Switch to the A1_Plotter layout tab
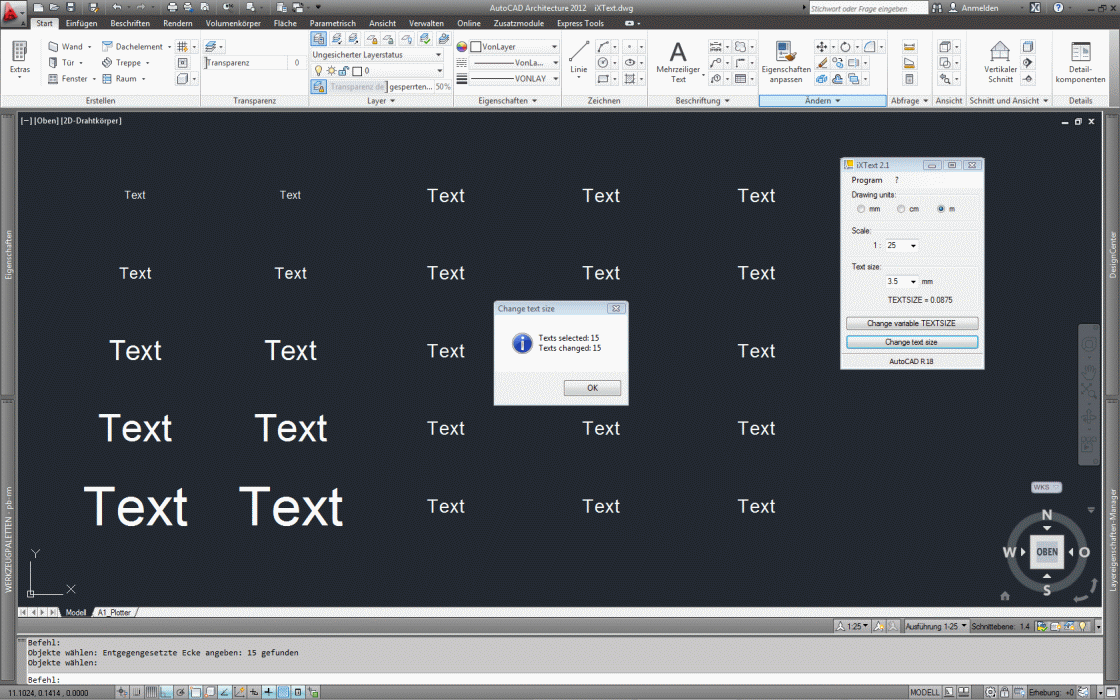The image size is (1120, 700). coord(114,612)
